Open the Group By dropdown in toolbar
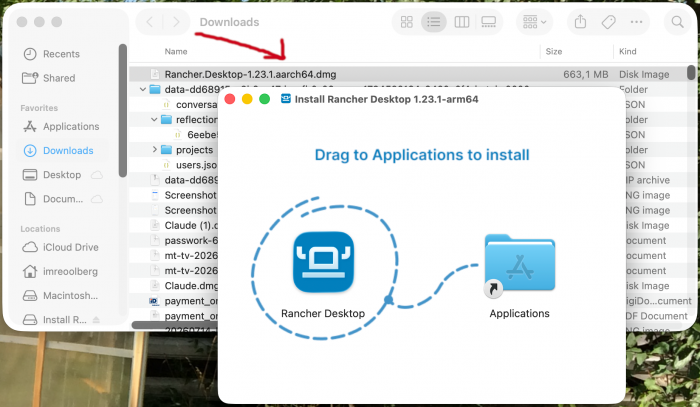 click(534, 22)
